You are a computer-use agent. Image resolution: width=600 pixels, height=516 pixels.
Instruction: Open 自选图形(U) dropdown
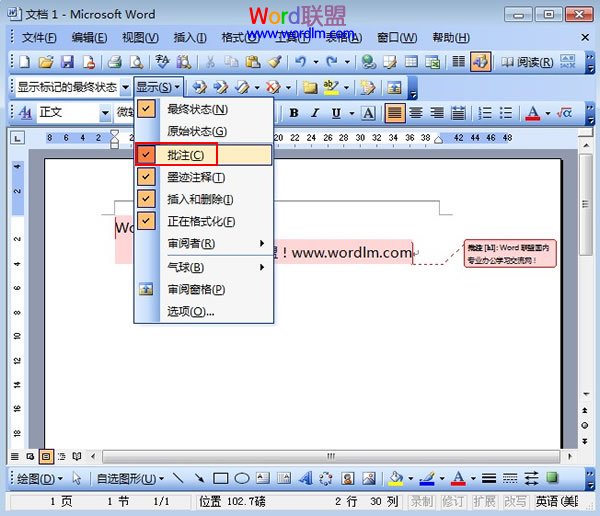(x=130, y=478)
